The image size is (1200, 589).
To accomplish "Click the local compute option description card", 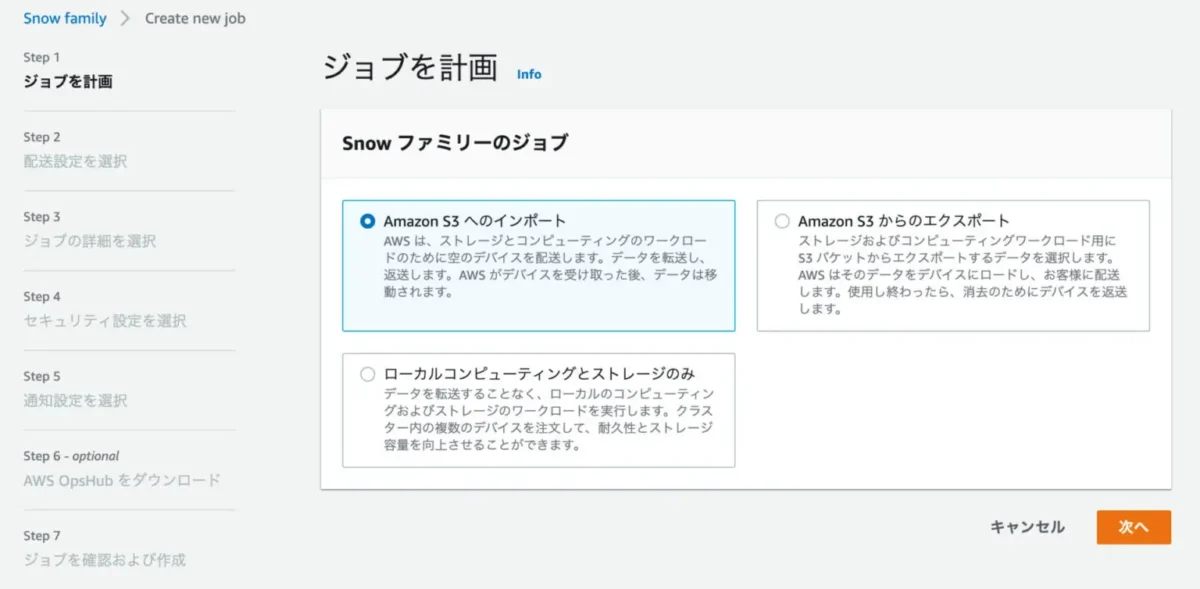I will click(x=548, y=420).
